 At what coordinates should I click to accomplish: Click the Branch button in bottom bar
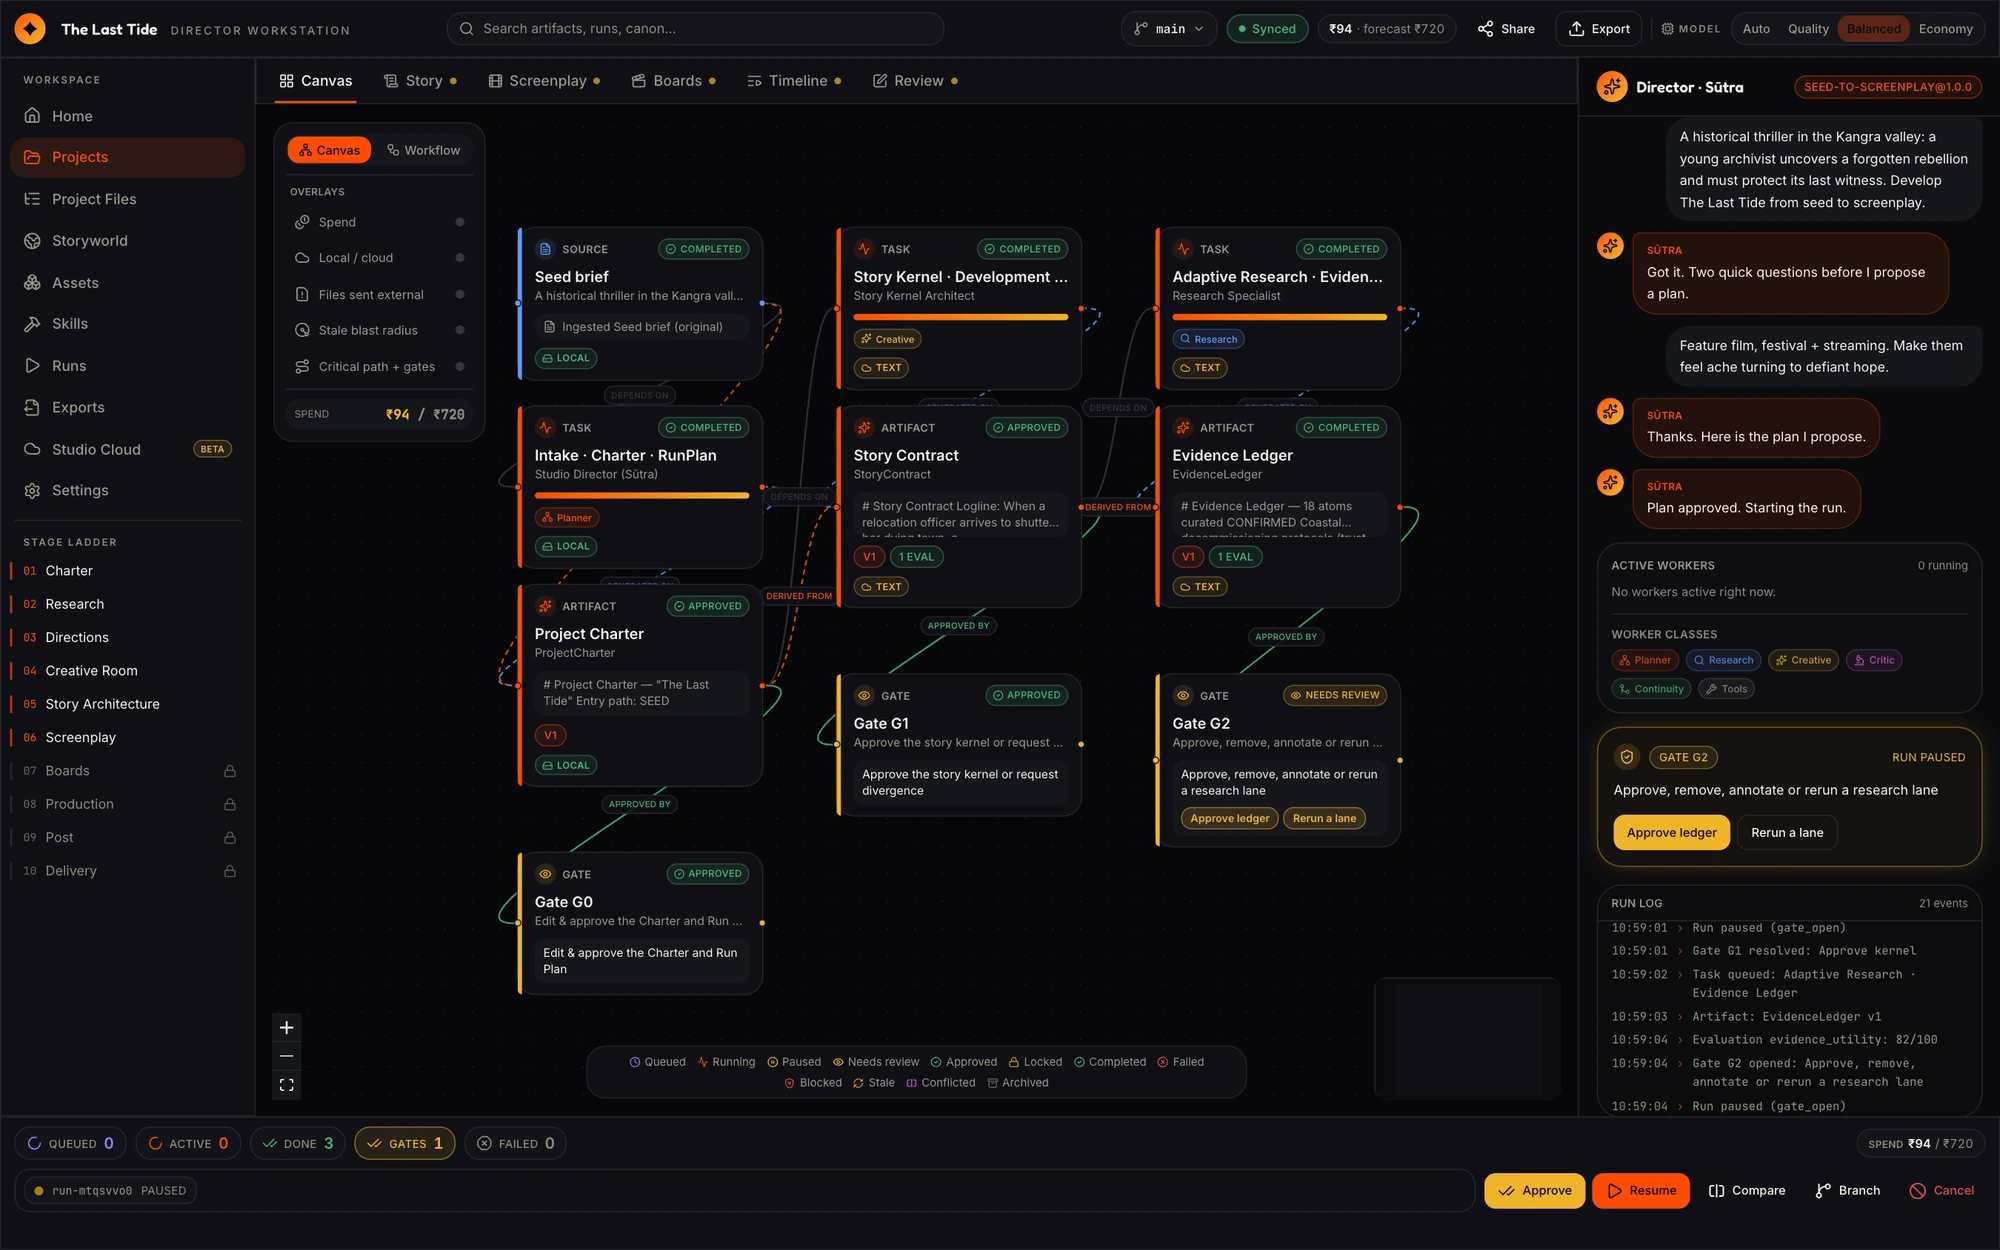(x=1848, y=1191)
